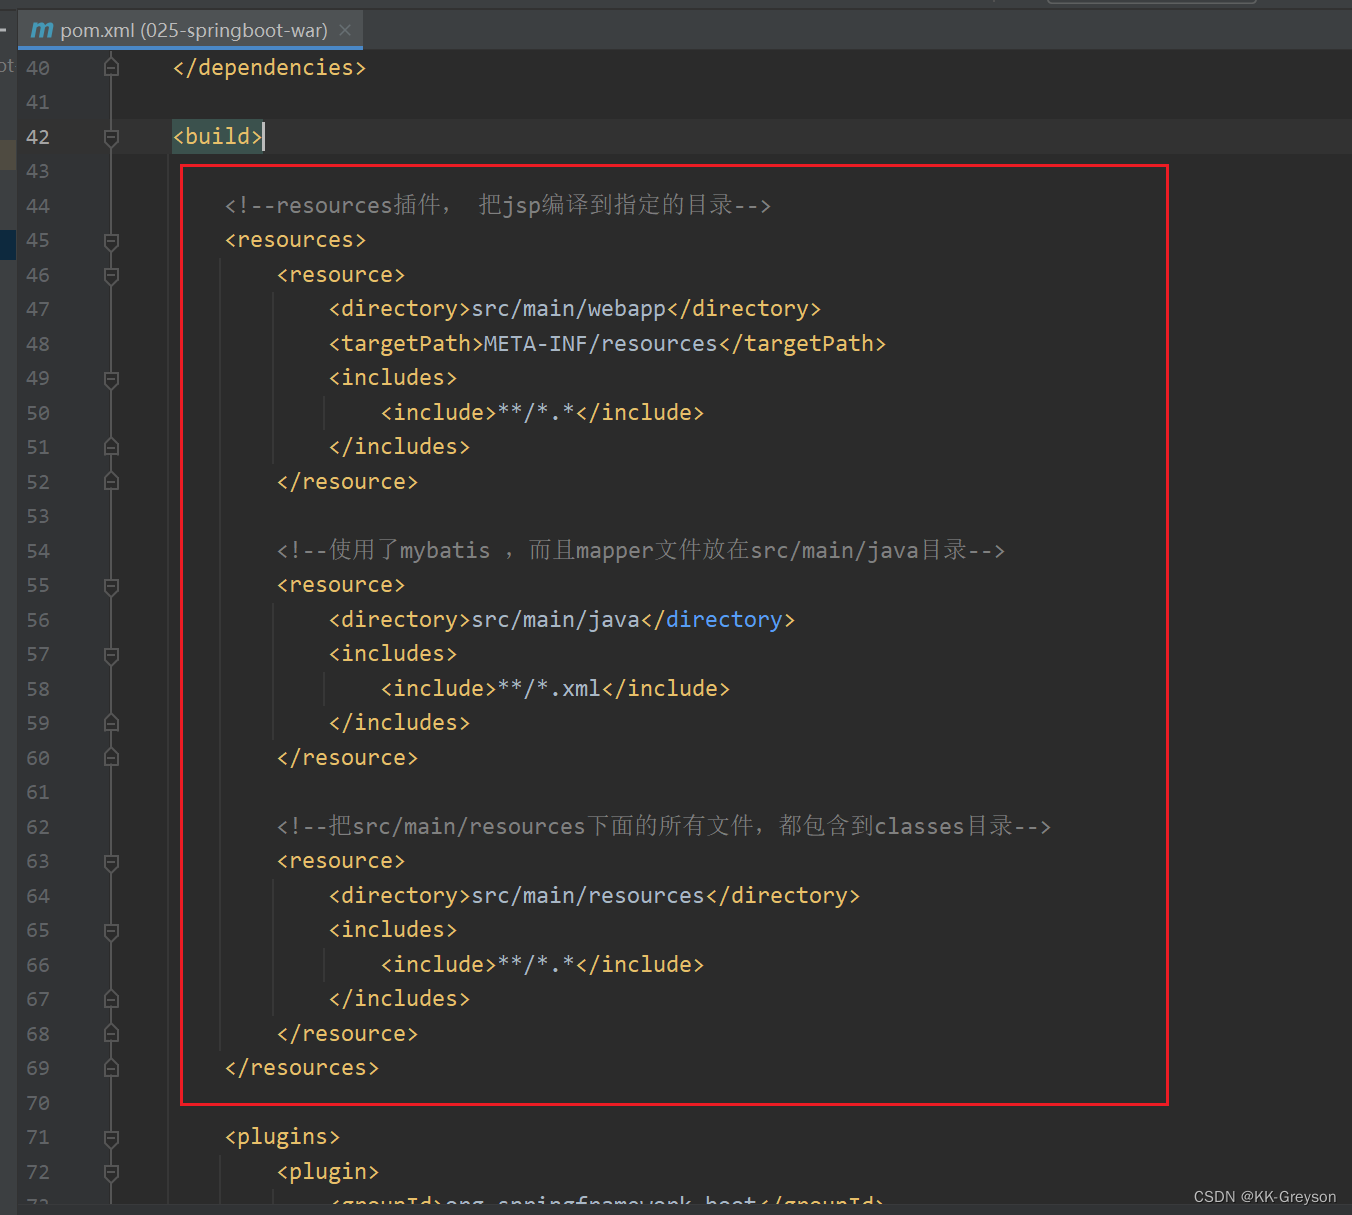Click the </includes> tag on line 67
1352x1215 pixels.
click(x=399, y=999)
